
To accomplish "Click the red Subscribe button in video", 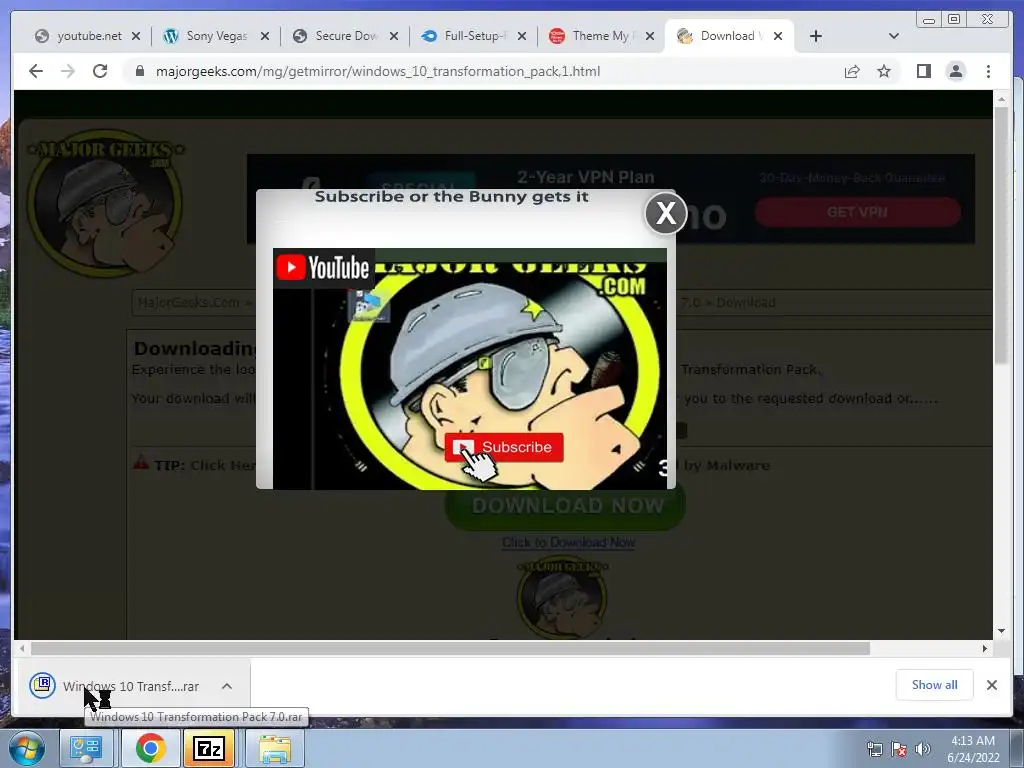I will [x=504, y=447].
